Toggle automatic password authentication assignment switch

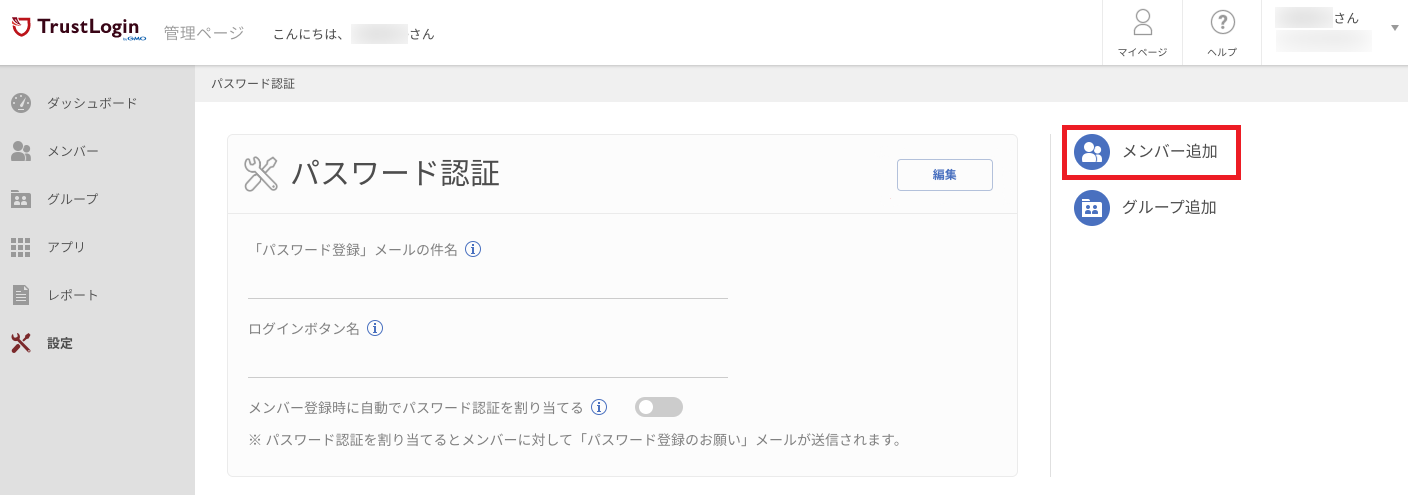pyautogui.click(x=659, y=407)
